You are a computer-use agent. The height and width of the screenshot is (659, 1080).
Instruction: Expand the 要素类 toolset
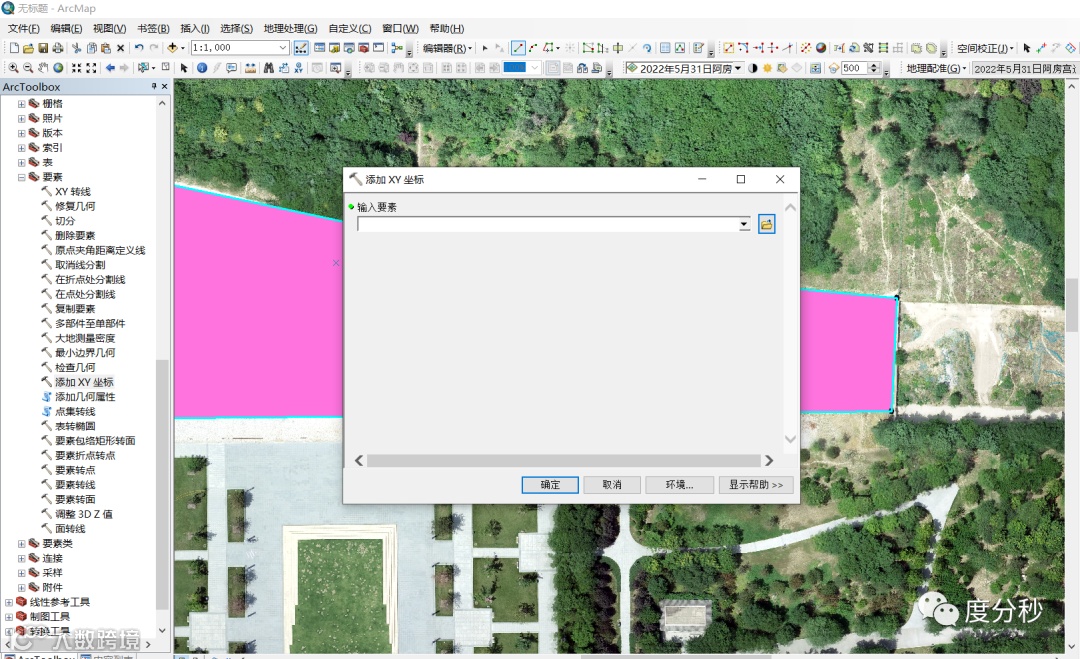(21, 544)
